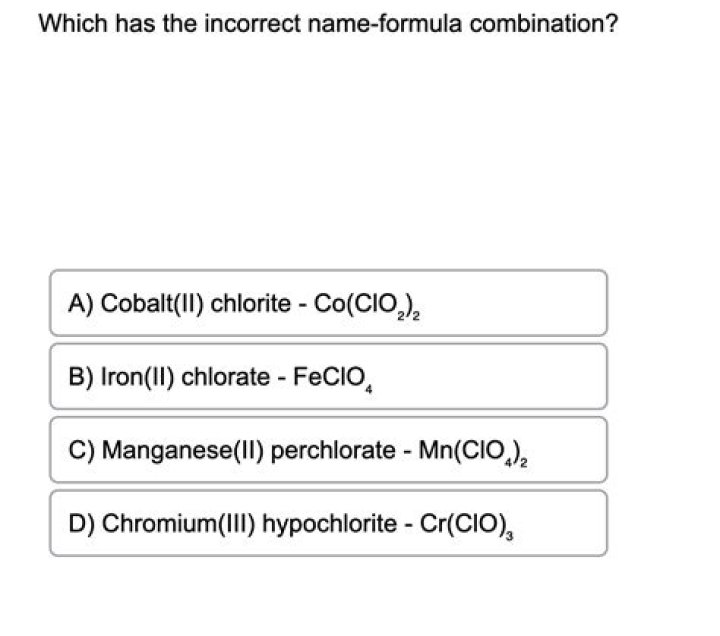
Task: Click the Cr(ClO)3 formula text
Action: tap(468, 524)
